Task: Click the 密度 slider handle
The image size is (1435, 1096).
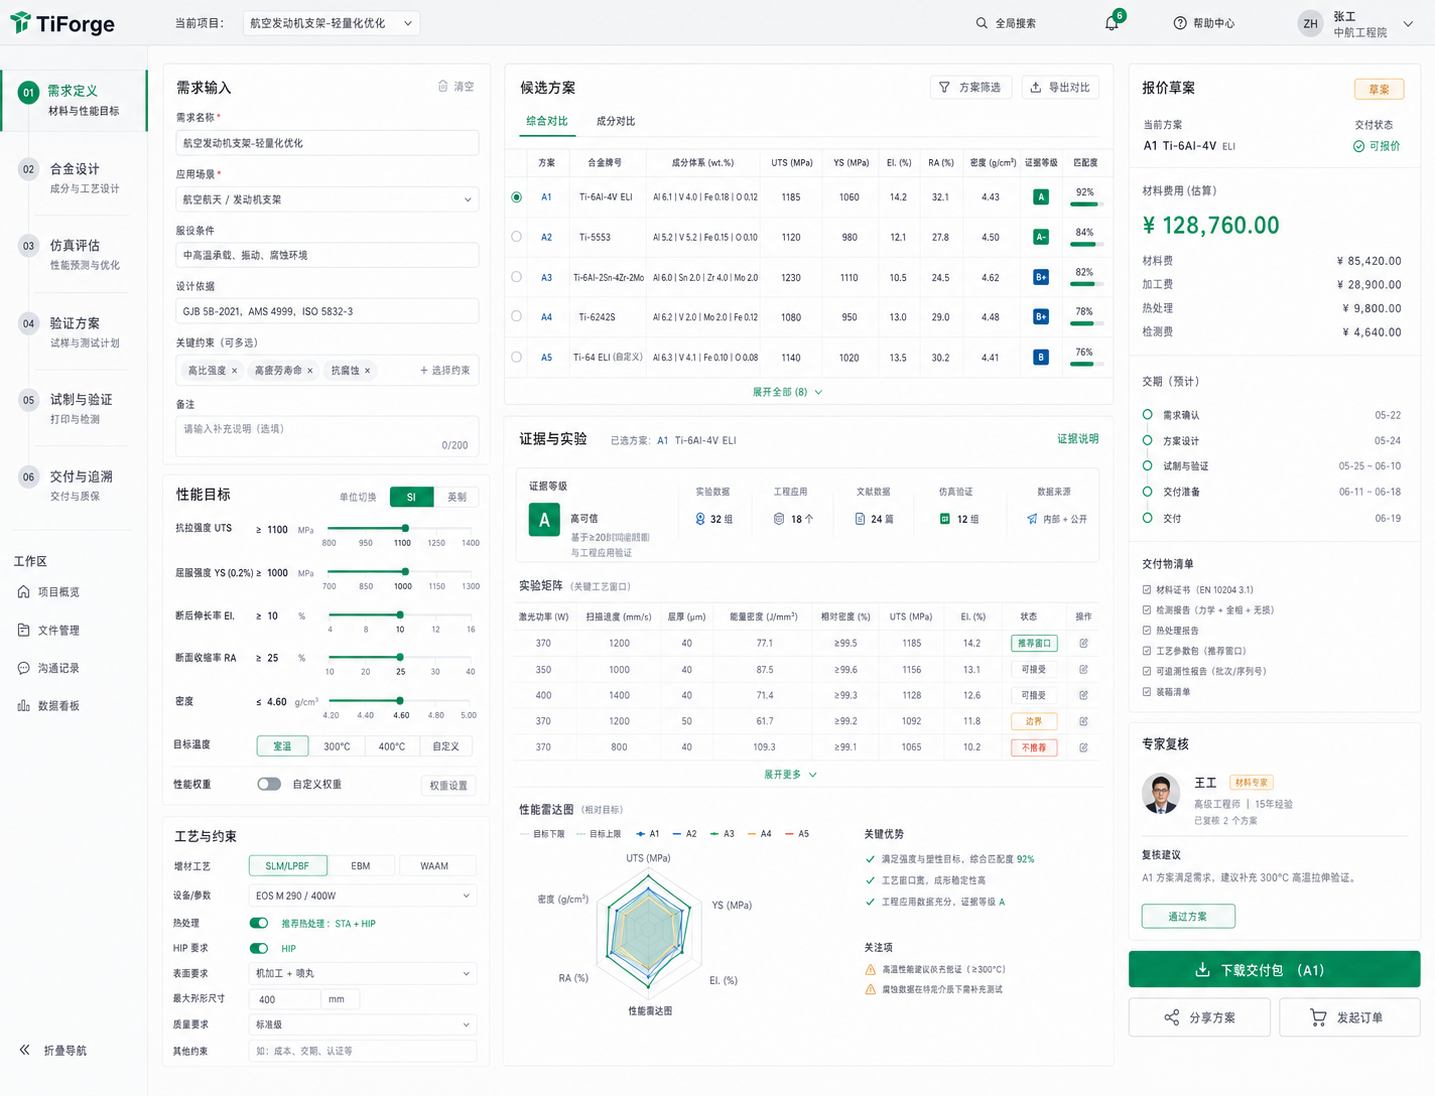Action: (400, 701)
